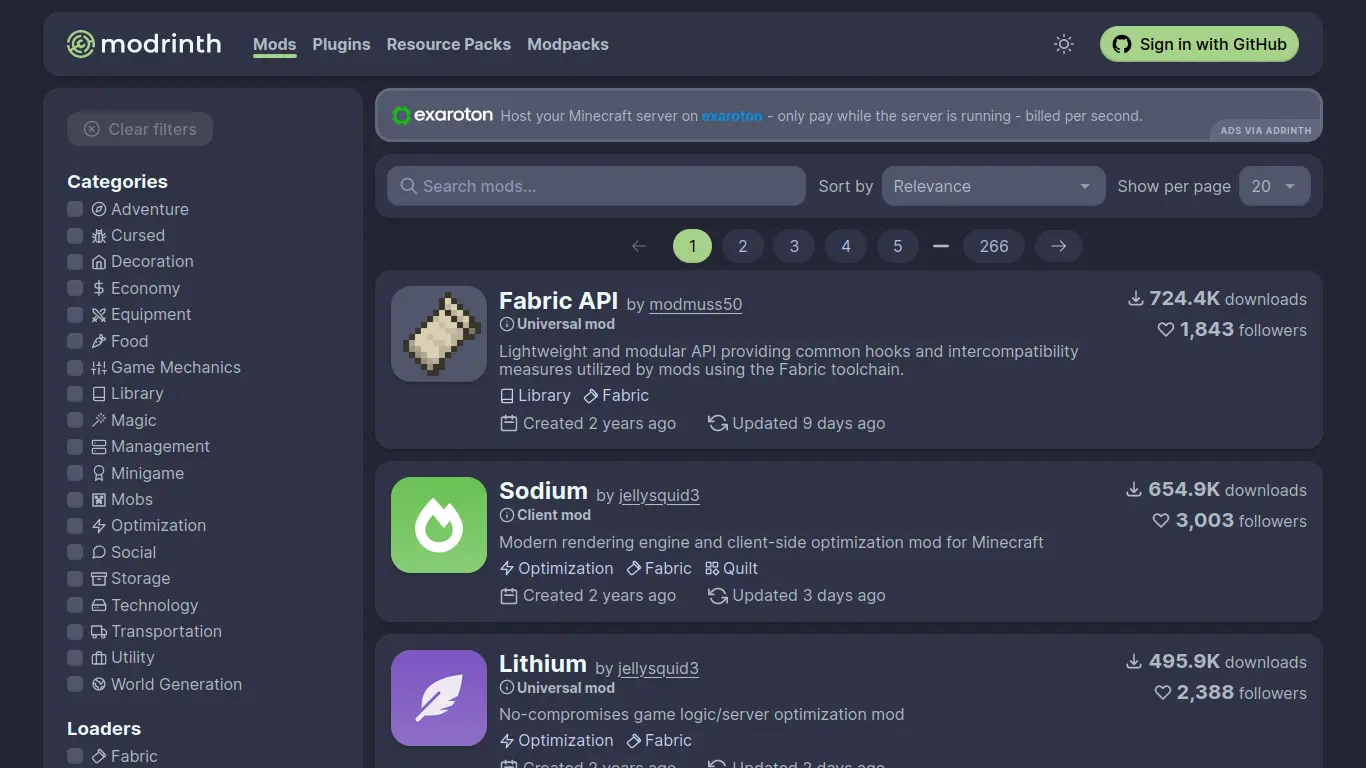1366x768 pixels.
Task: Enable the Utility category checkbox
Action: [75, 658]
